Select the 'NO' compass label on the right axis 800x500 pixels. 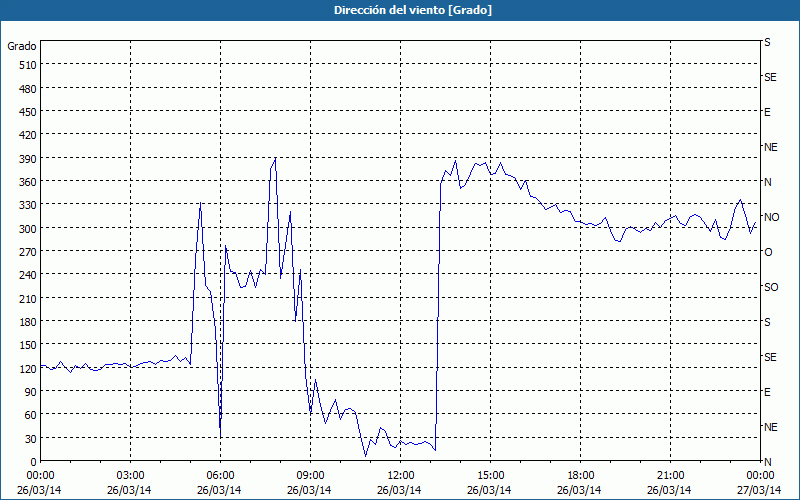[x=771, y=217]
